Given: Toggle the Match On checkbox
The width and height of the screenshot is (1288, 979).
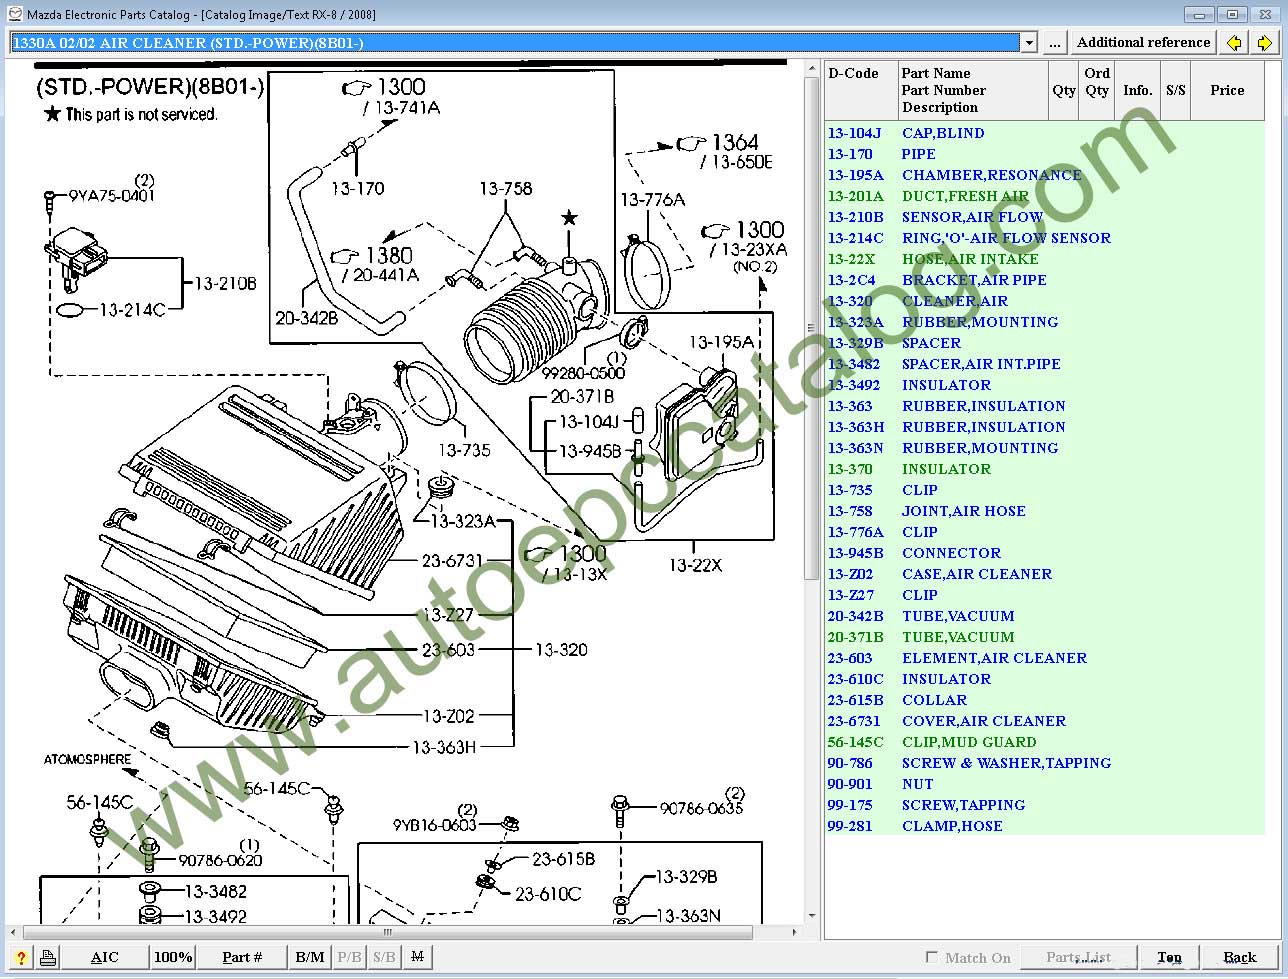Looking at the screenshot, I should click(x=932, y=957).
